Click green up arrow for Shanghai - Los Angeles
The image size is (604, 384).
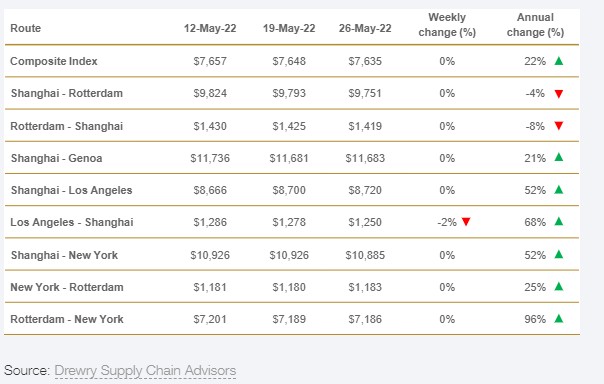[x=559, y=189]
